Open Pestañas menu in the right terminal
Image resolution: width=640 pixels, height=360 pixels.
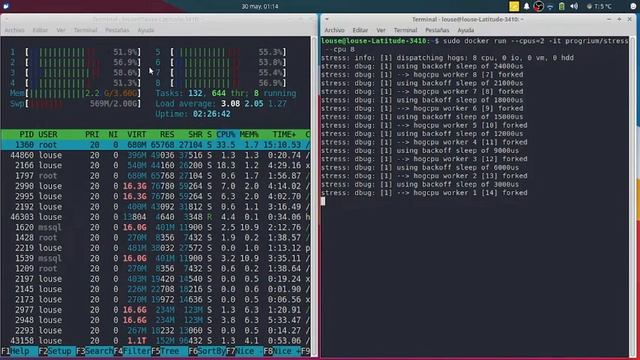[437, 30]
